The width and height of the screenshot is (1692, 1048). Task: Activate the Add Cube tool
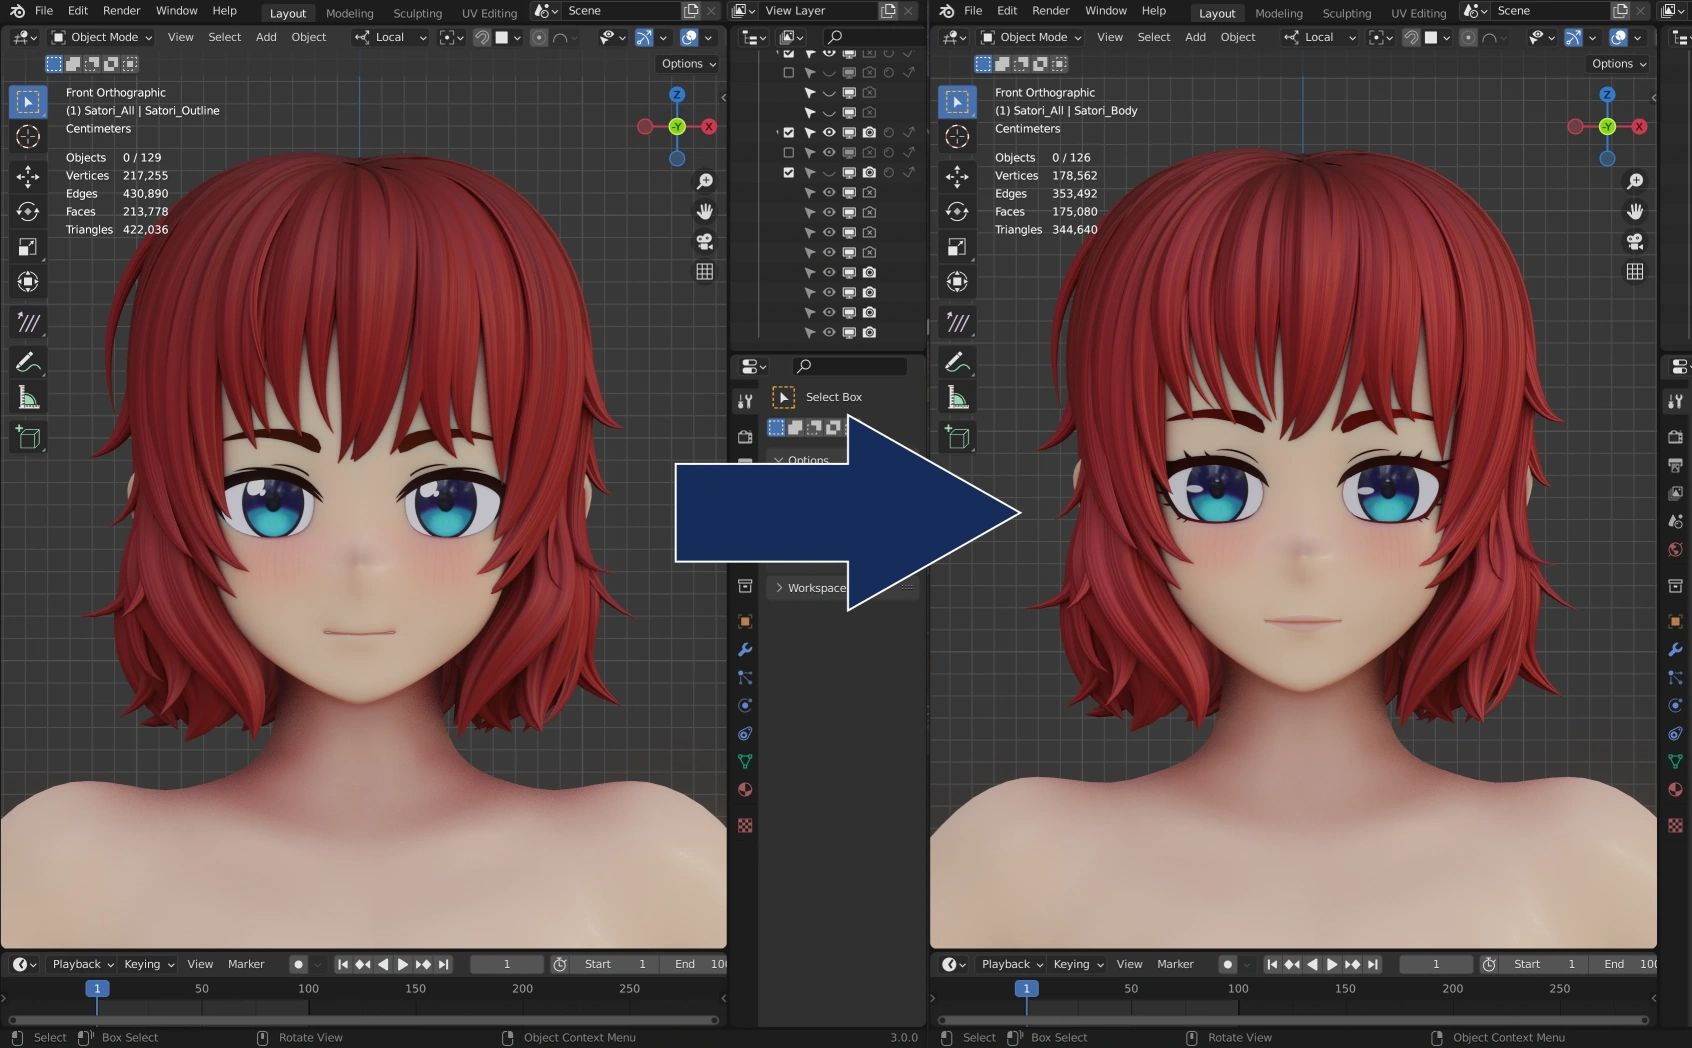[28, 437]
